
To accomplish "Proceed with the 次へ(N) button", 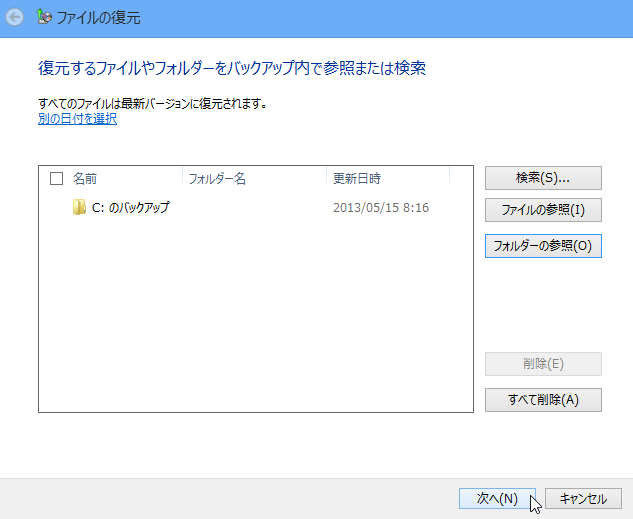I will click(497, 498).
